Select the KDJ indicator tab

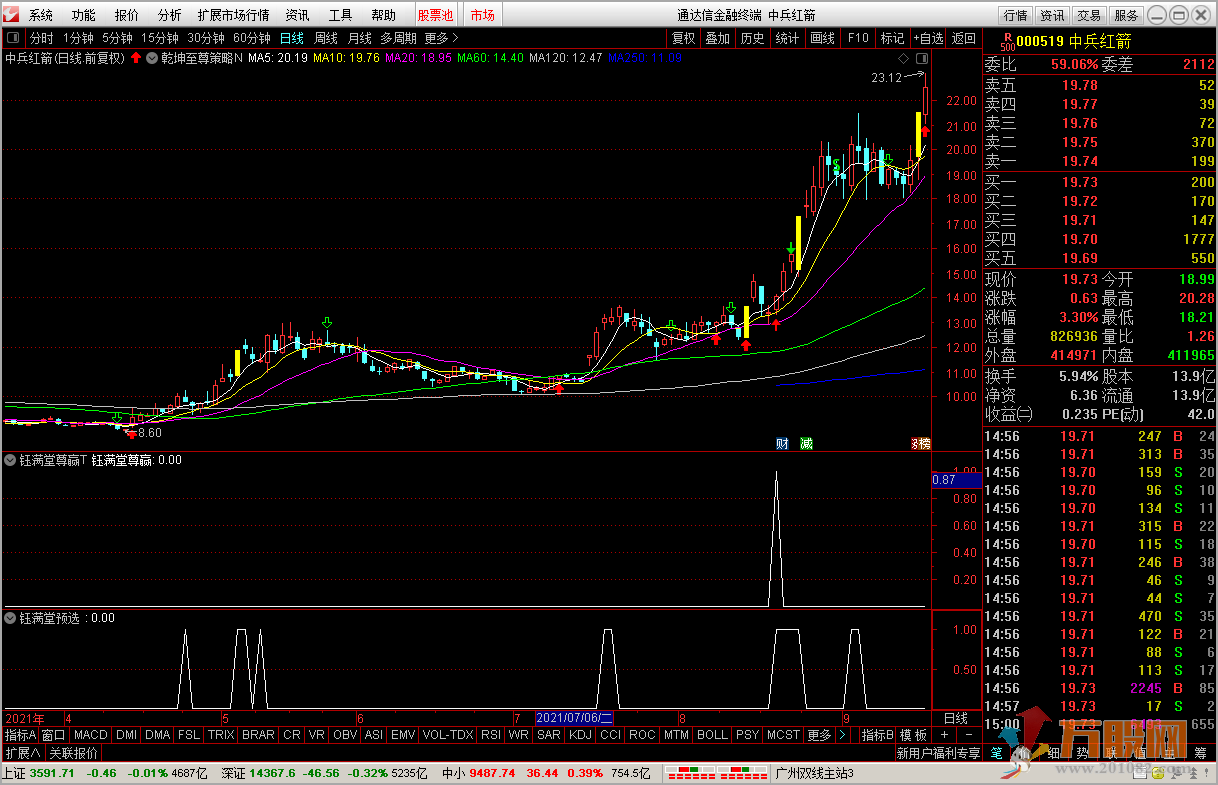coord(580,735)
